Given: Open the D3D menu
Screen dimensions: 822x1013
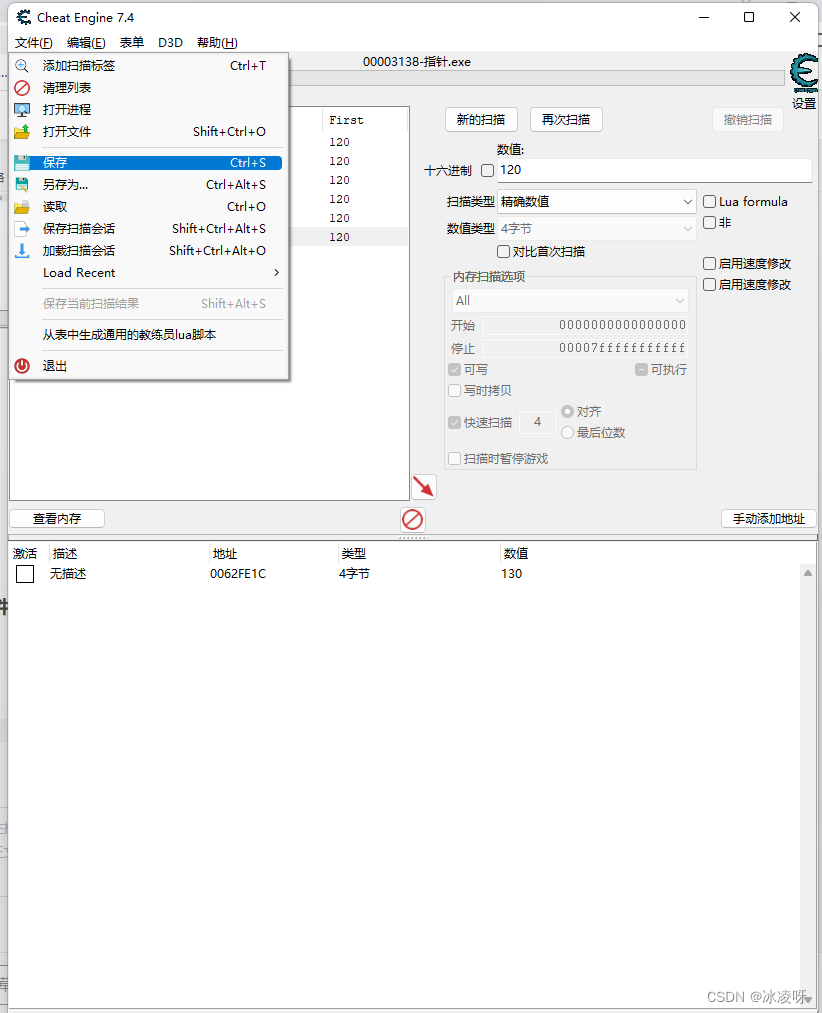Looking at the screenshot, I should point(171,43).
